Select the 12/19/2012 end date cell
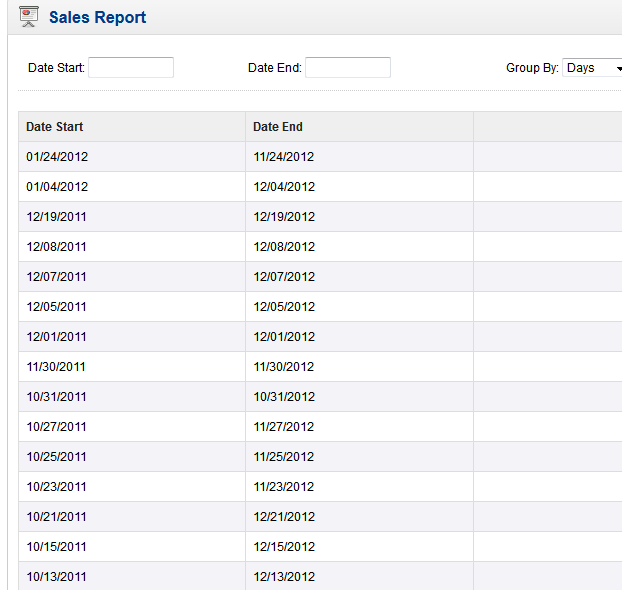 click(x=359, y=217)
